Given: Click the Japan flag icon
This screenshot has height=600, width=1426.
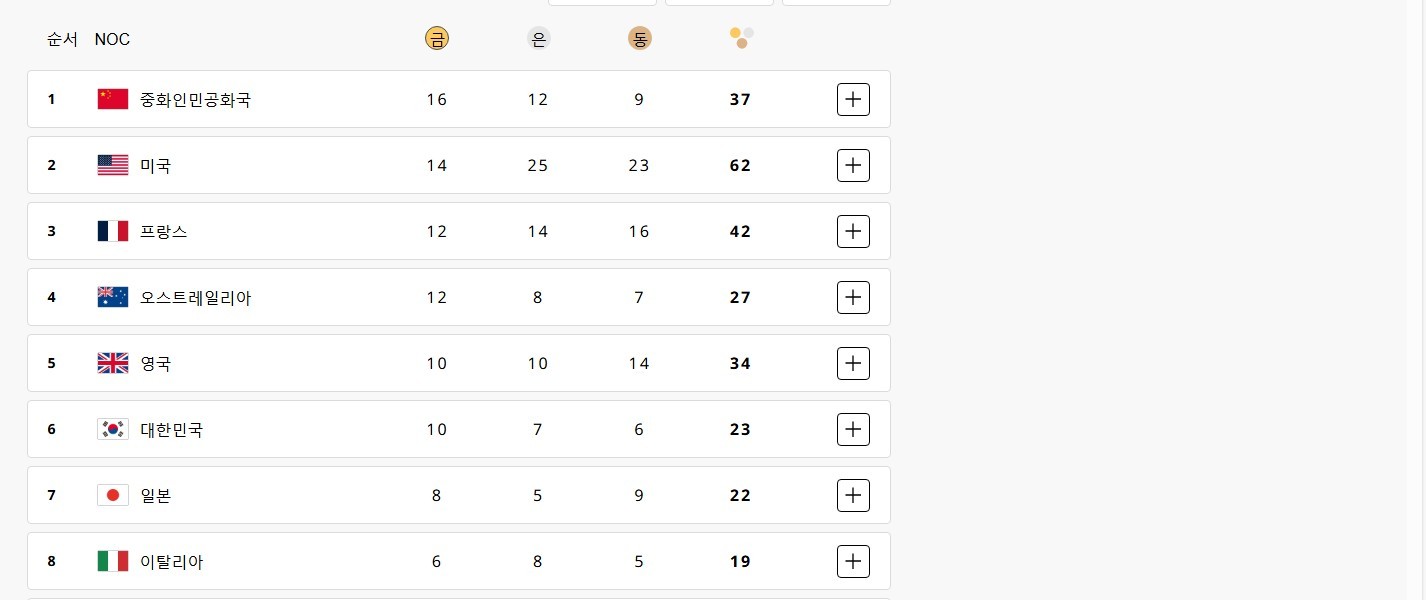Looking at the screenshot, I should pos(113,495).
